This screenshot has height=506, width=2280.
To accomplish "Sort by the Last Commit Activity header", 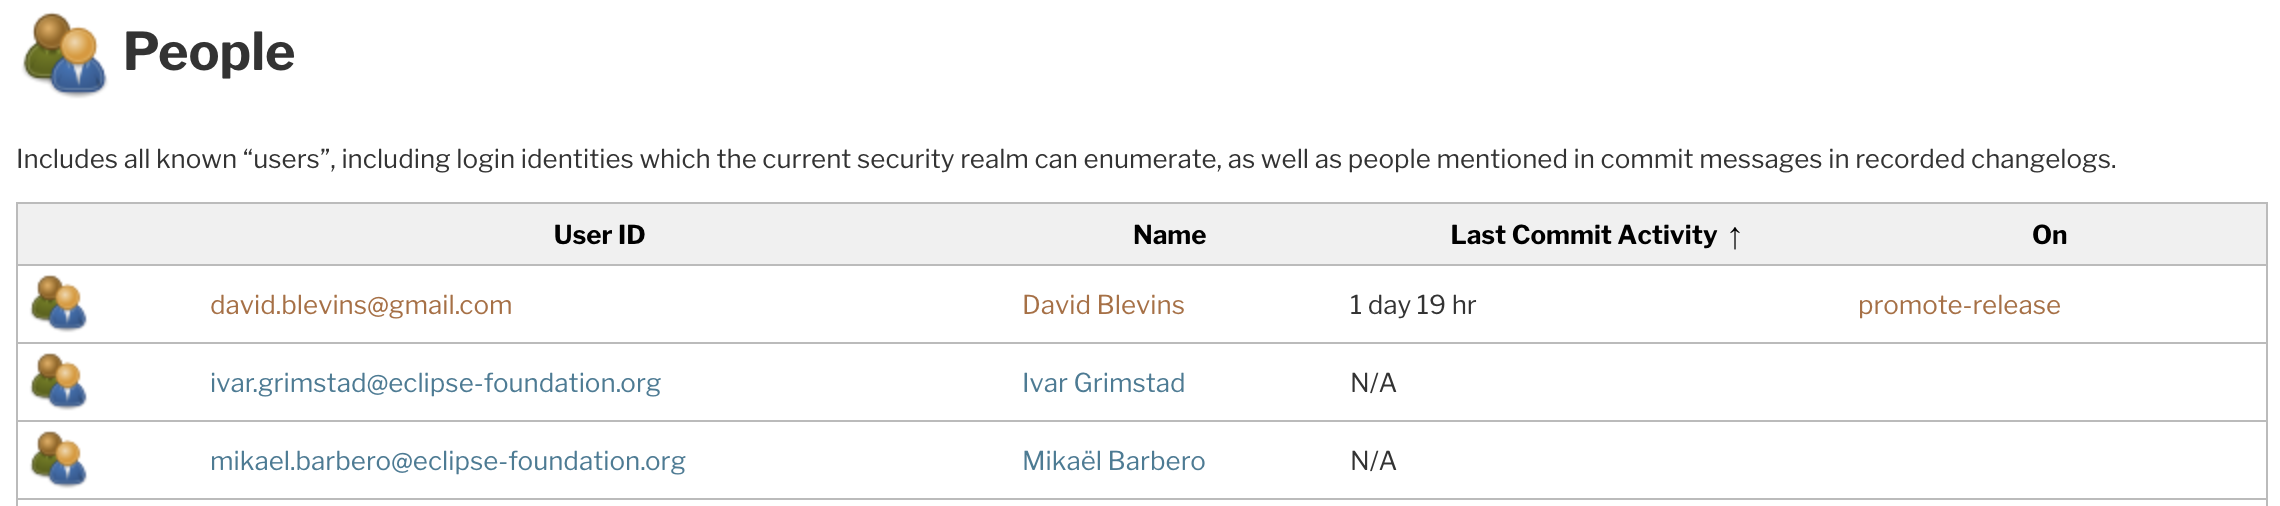I will pos(1583,235).
